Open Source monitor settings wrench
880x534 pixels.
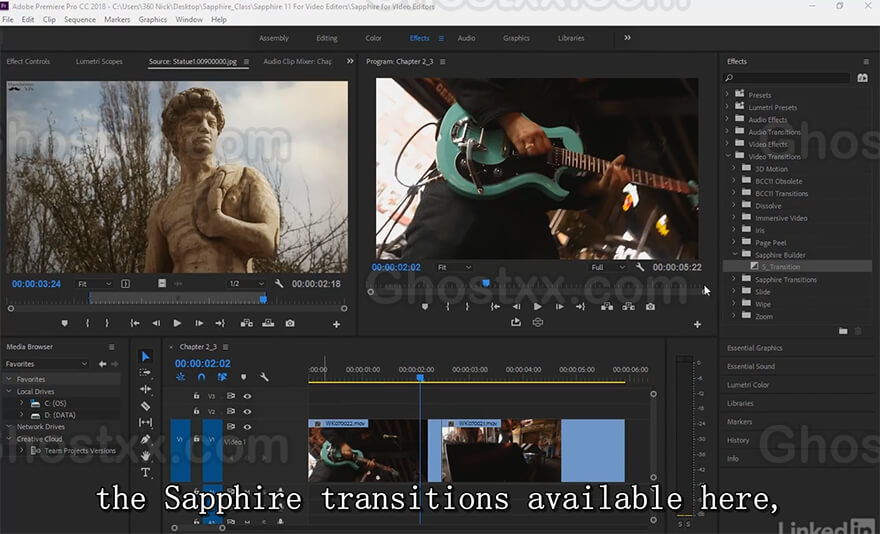coord(279,284)
